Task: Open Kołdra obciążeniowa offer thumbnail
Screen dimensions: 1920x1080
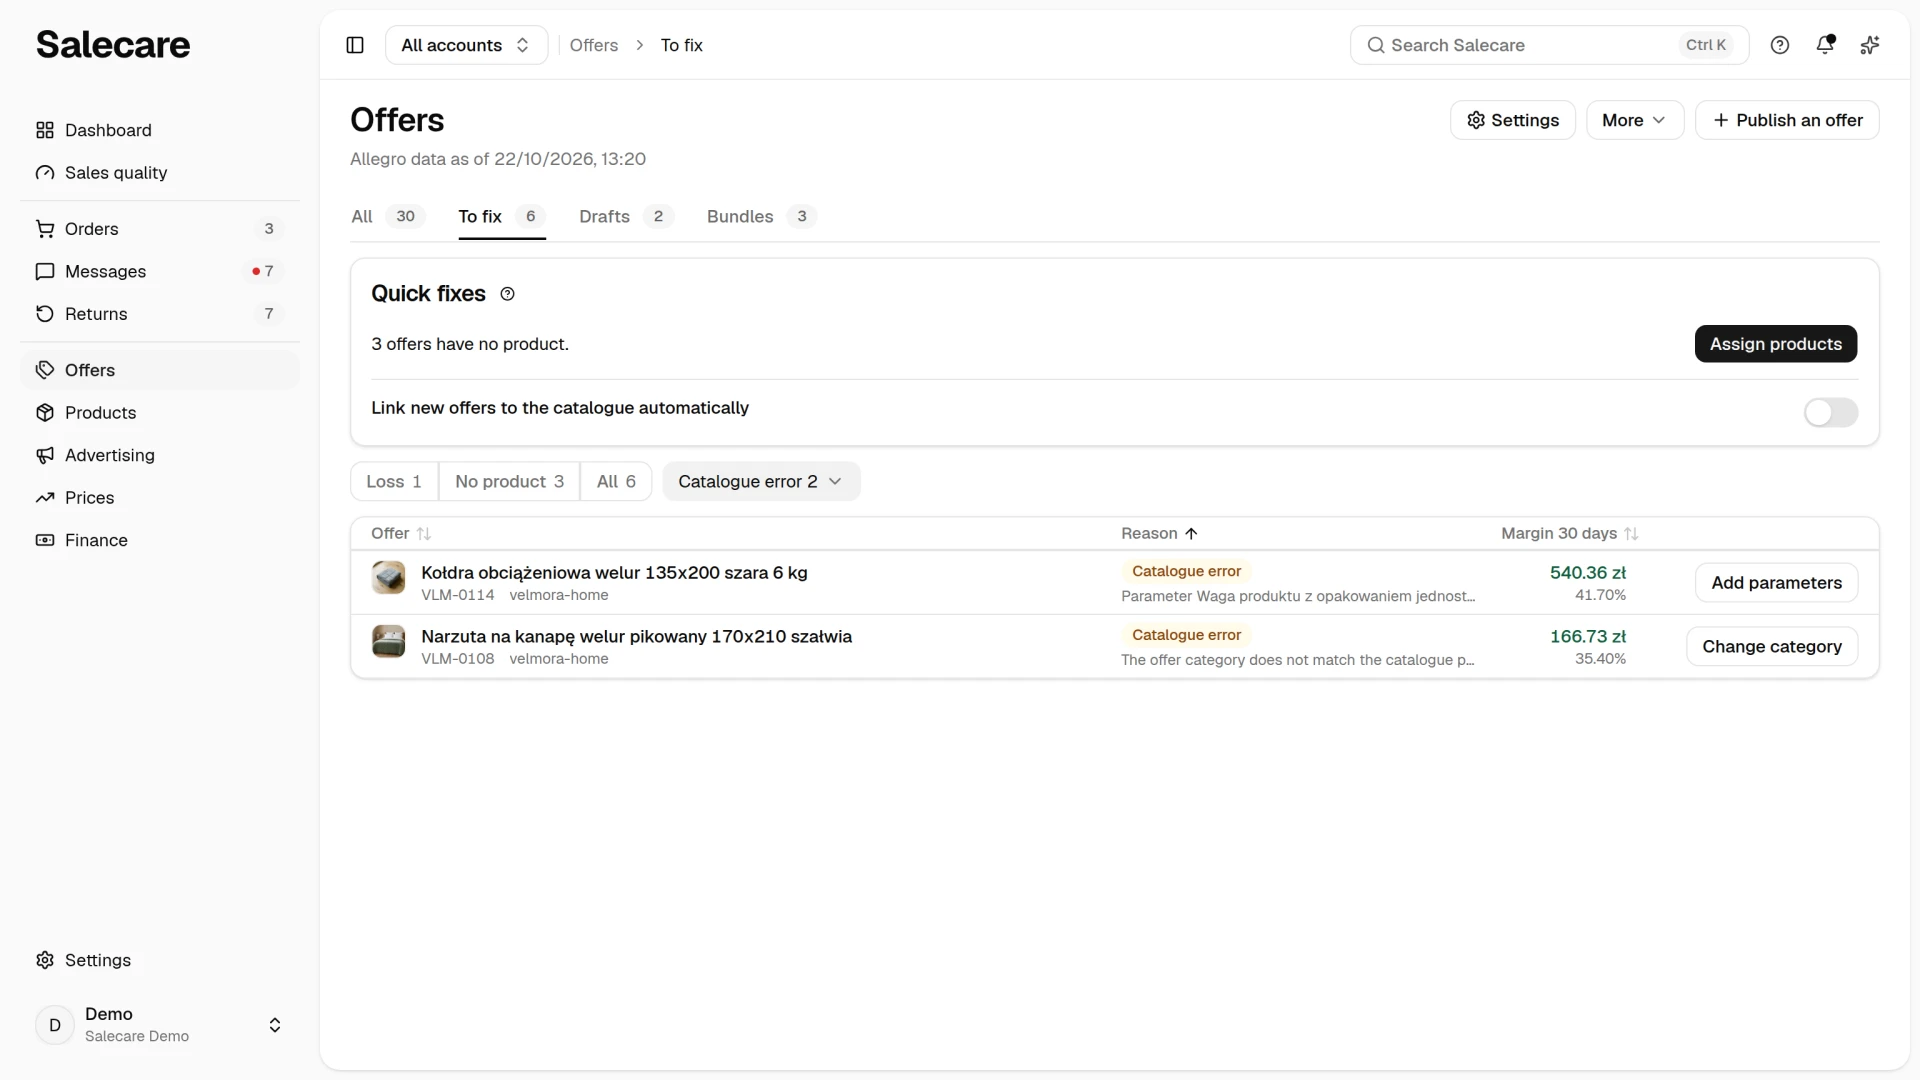Action: coord(388,577)
